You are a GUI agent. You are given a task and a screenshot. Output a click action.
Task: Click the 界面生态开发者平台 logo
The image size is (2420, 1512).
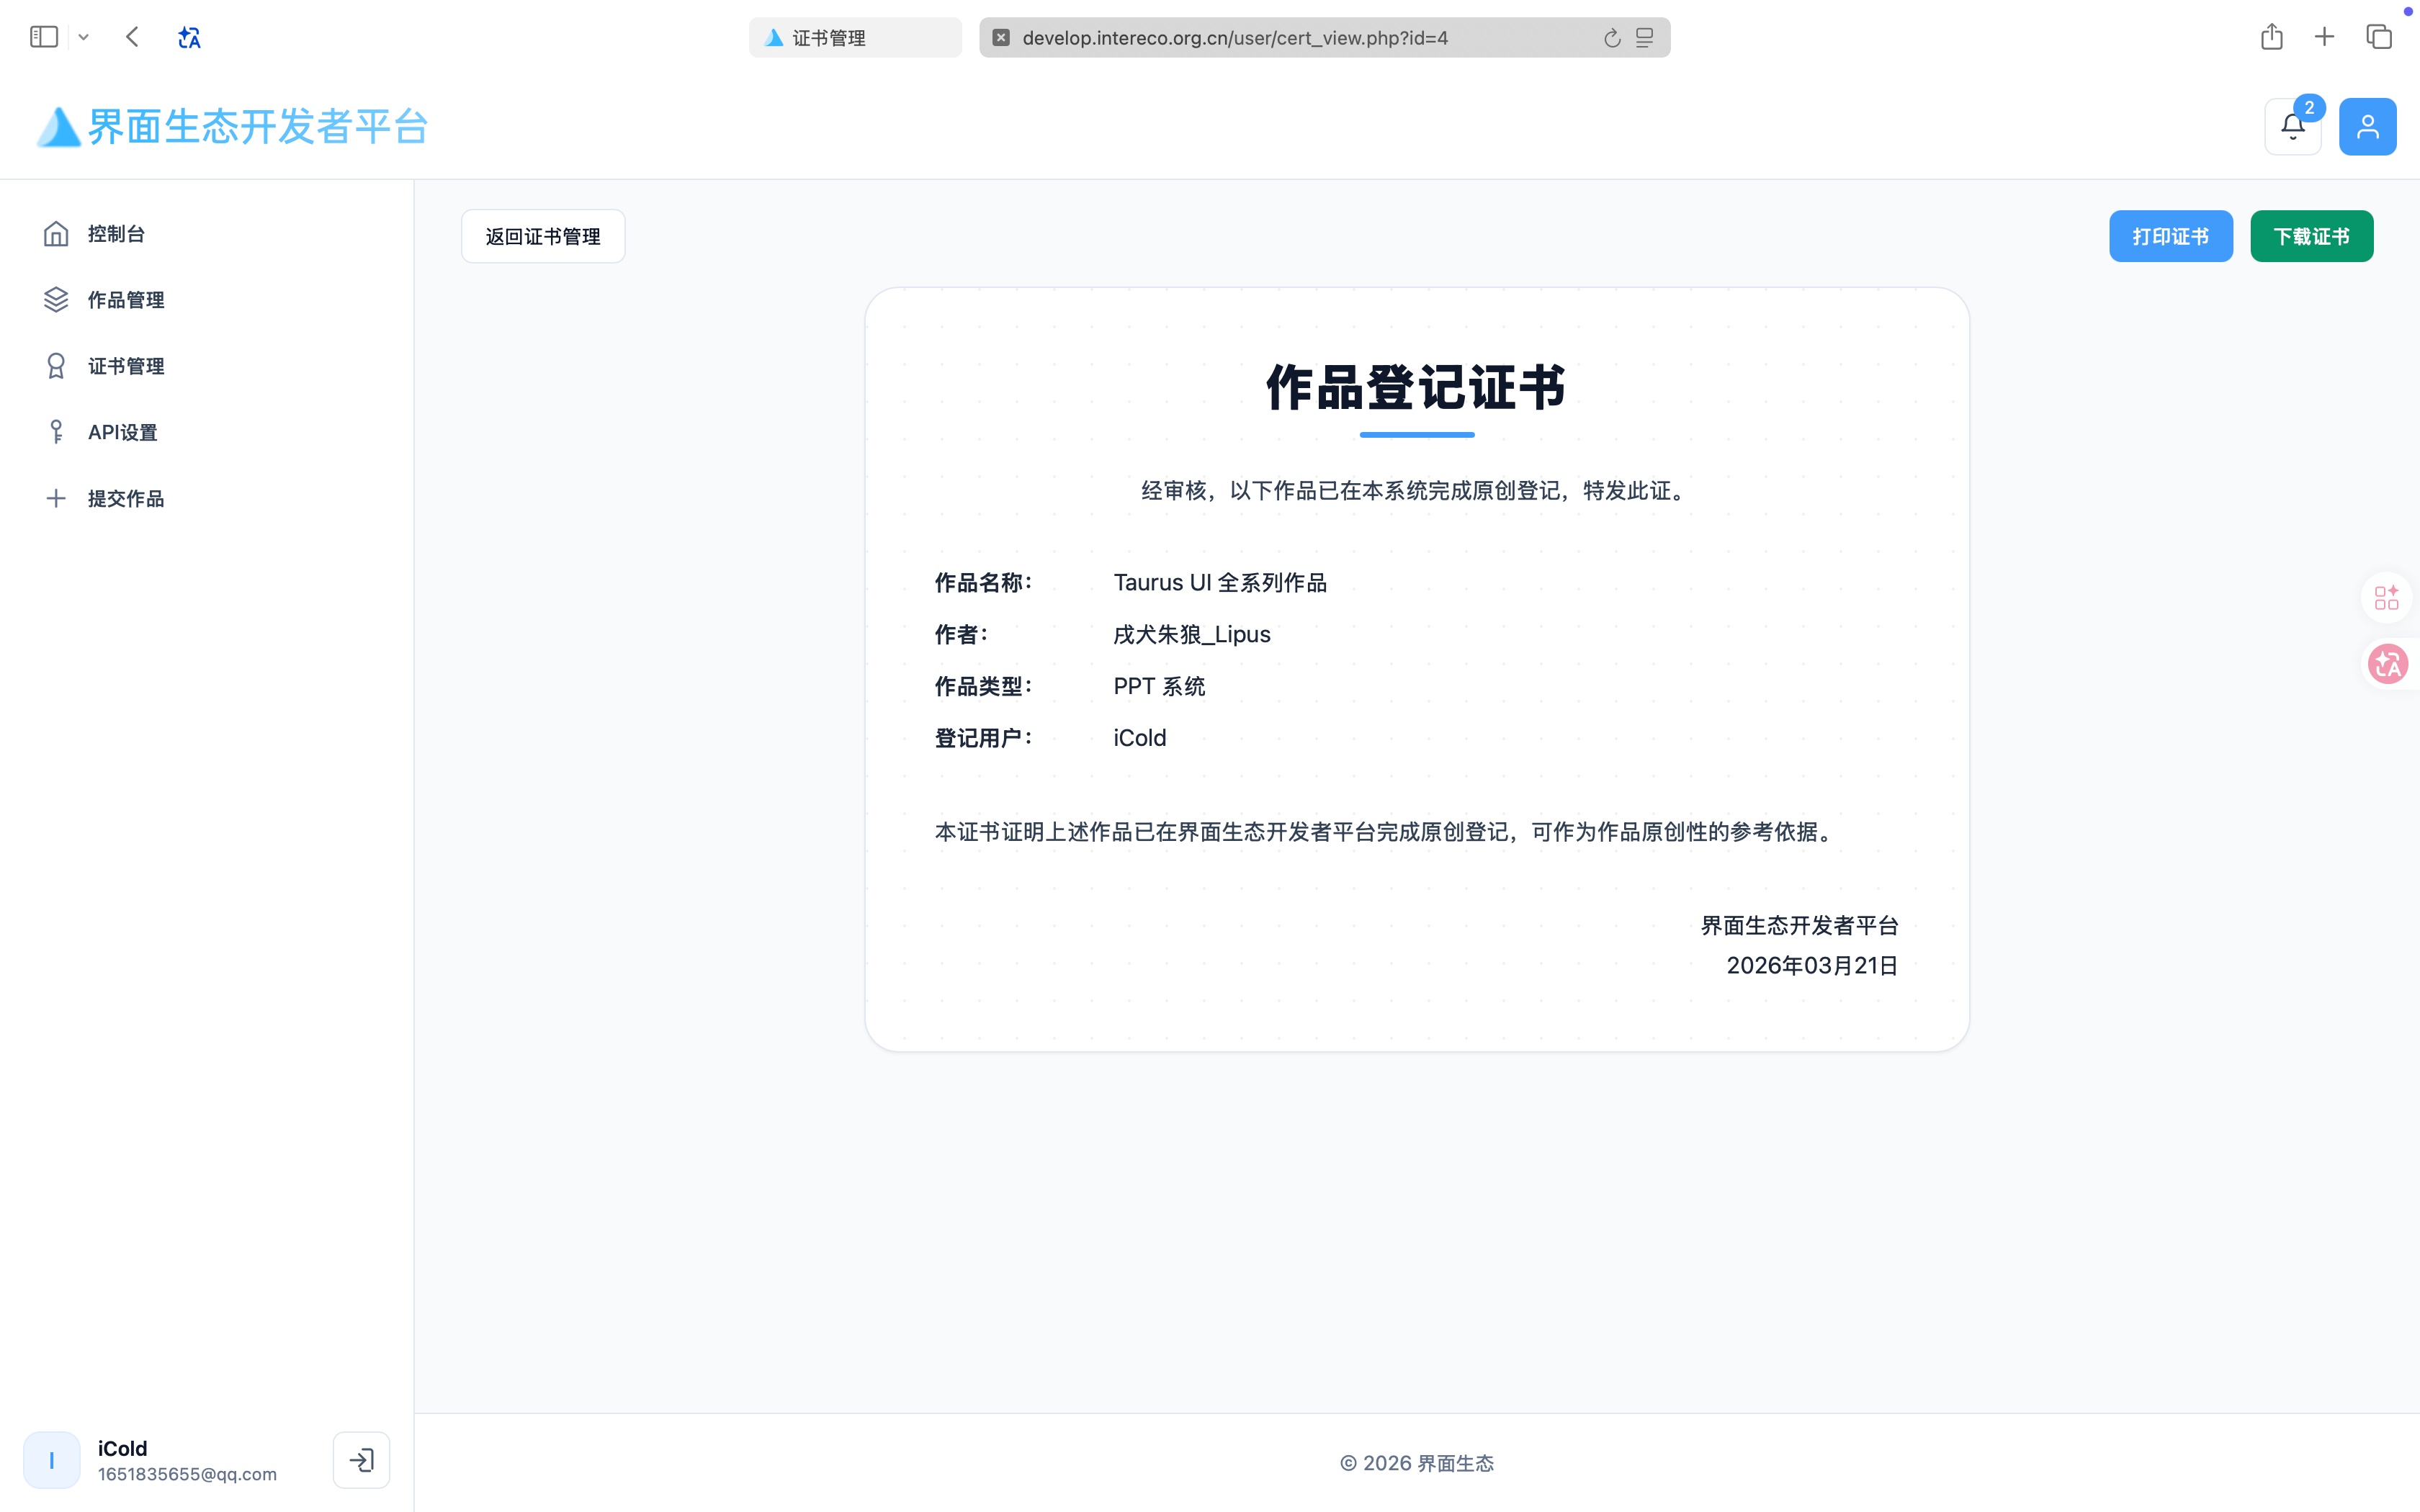point(232,126)
